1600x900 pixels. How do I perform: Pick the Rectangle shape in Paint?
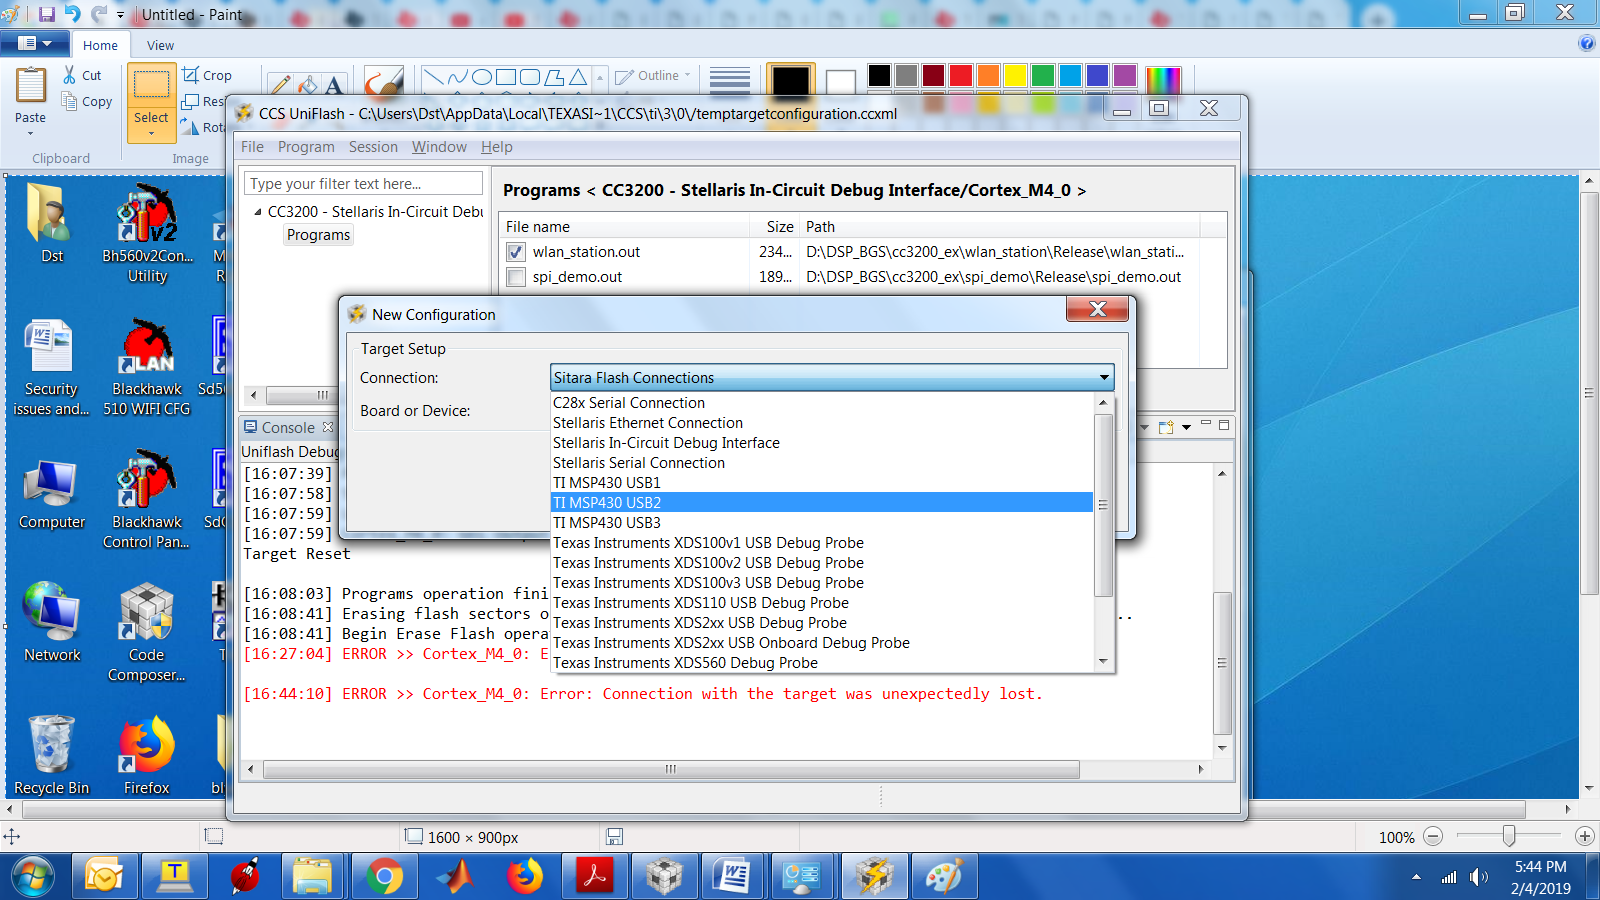[x=506, y=77]
